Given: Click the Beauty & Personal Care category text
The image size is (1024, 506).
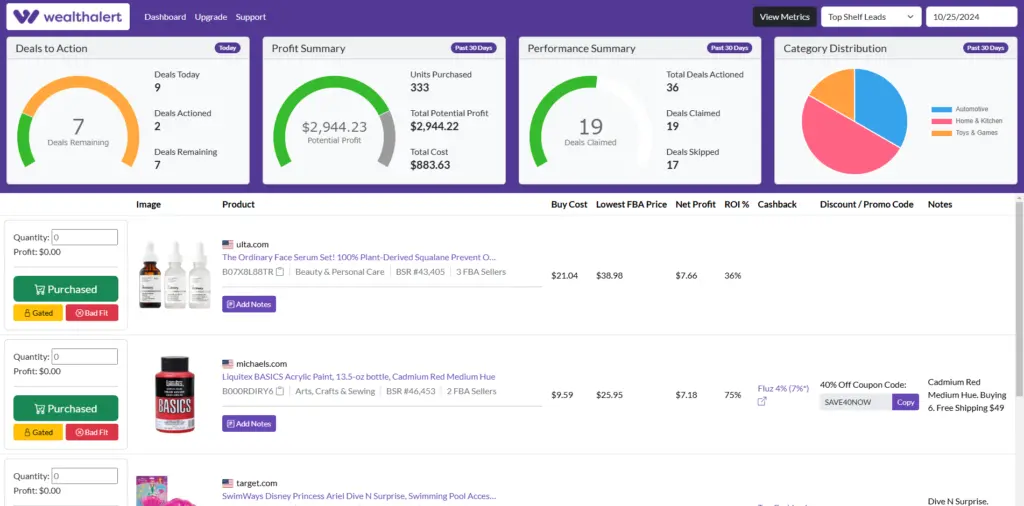Looking at the screenshot, I should 340,272.
